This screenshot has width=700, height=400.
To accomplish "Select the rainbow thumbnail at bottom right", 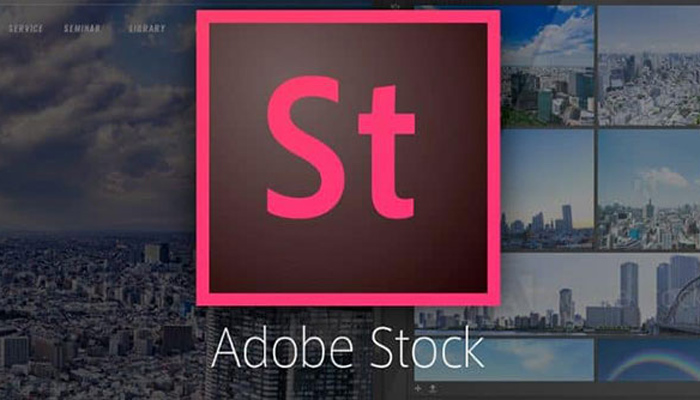I will point(648,360).
